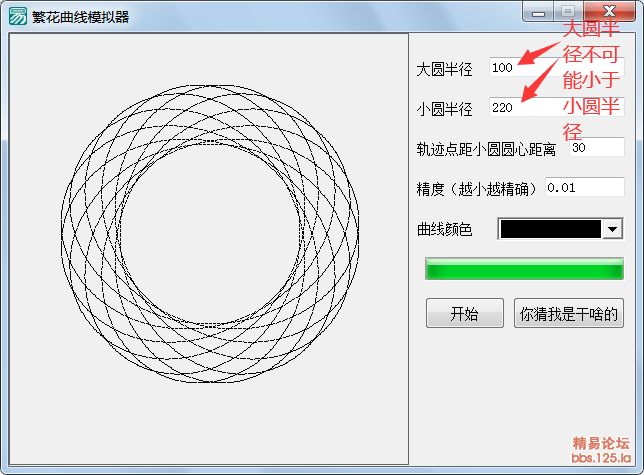The width and height of the screenshot is (644, 475).
Task: Click the green progress bar
Action: (524, 269)
